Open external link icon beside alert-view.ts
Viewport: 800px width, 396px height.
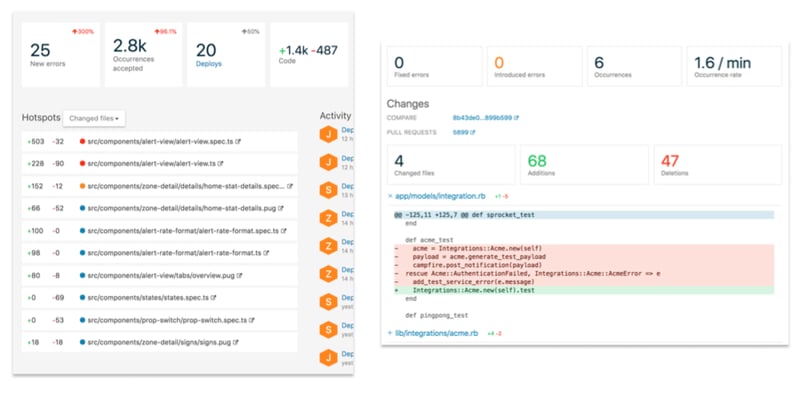point(220,164)
